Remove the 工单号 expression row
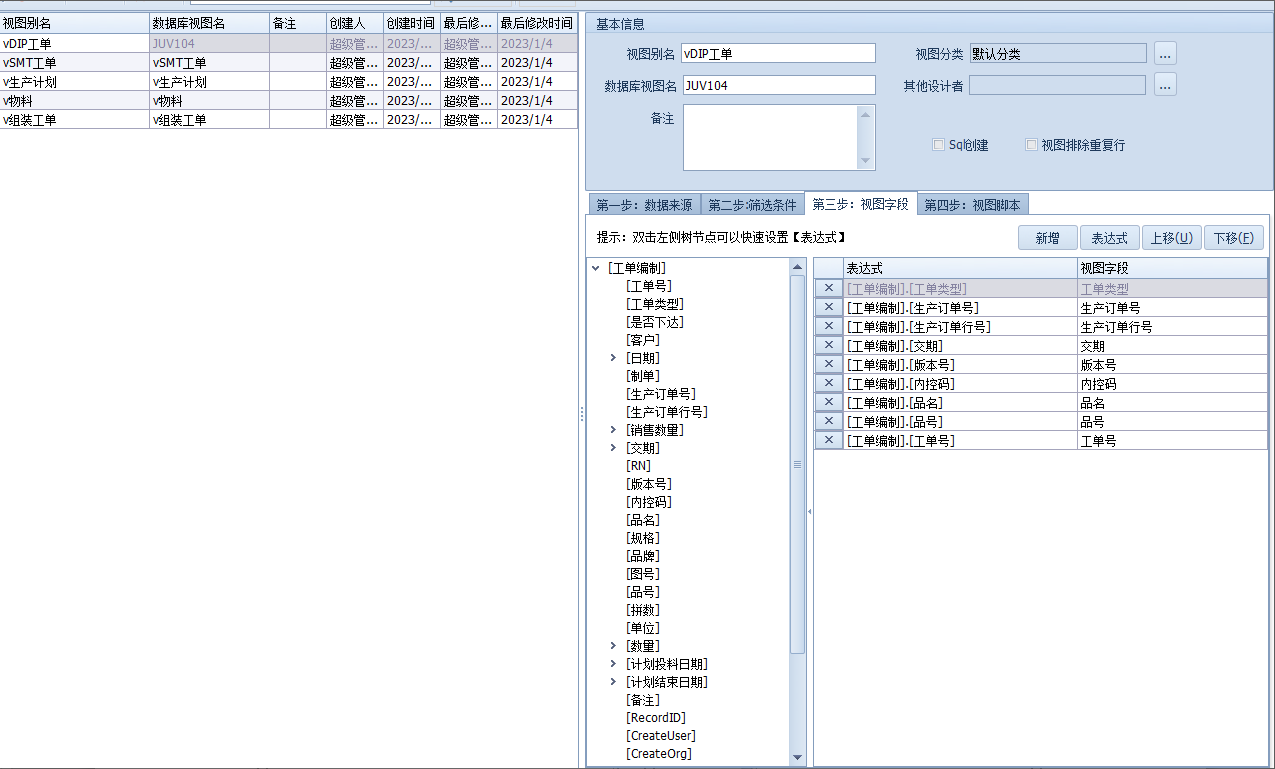This screenshot has height=769, width=1275. click(x=828, y=441)
